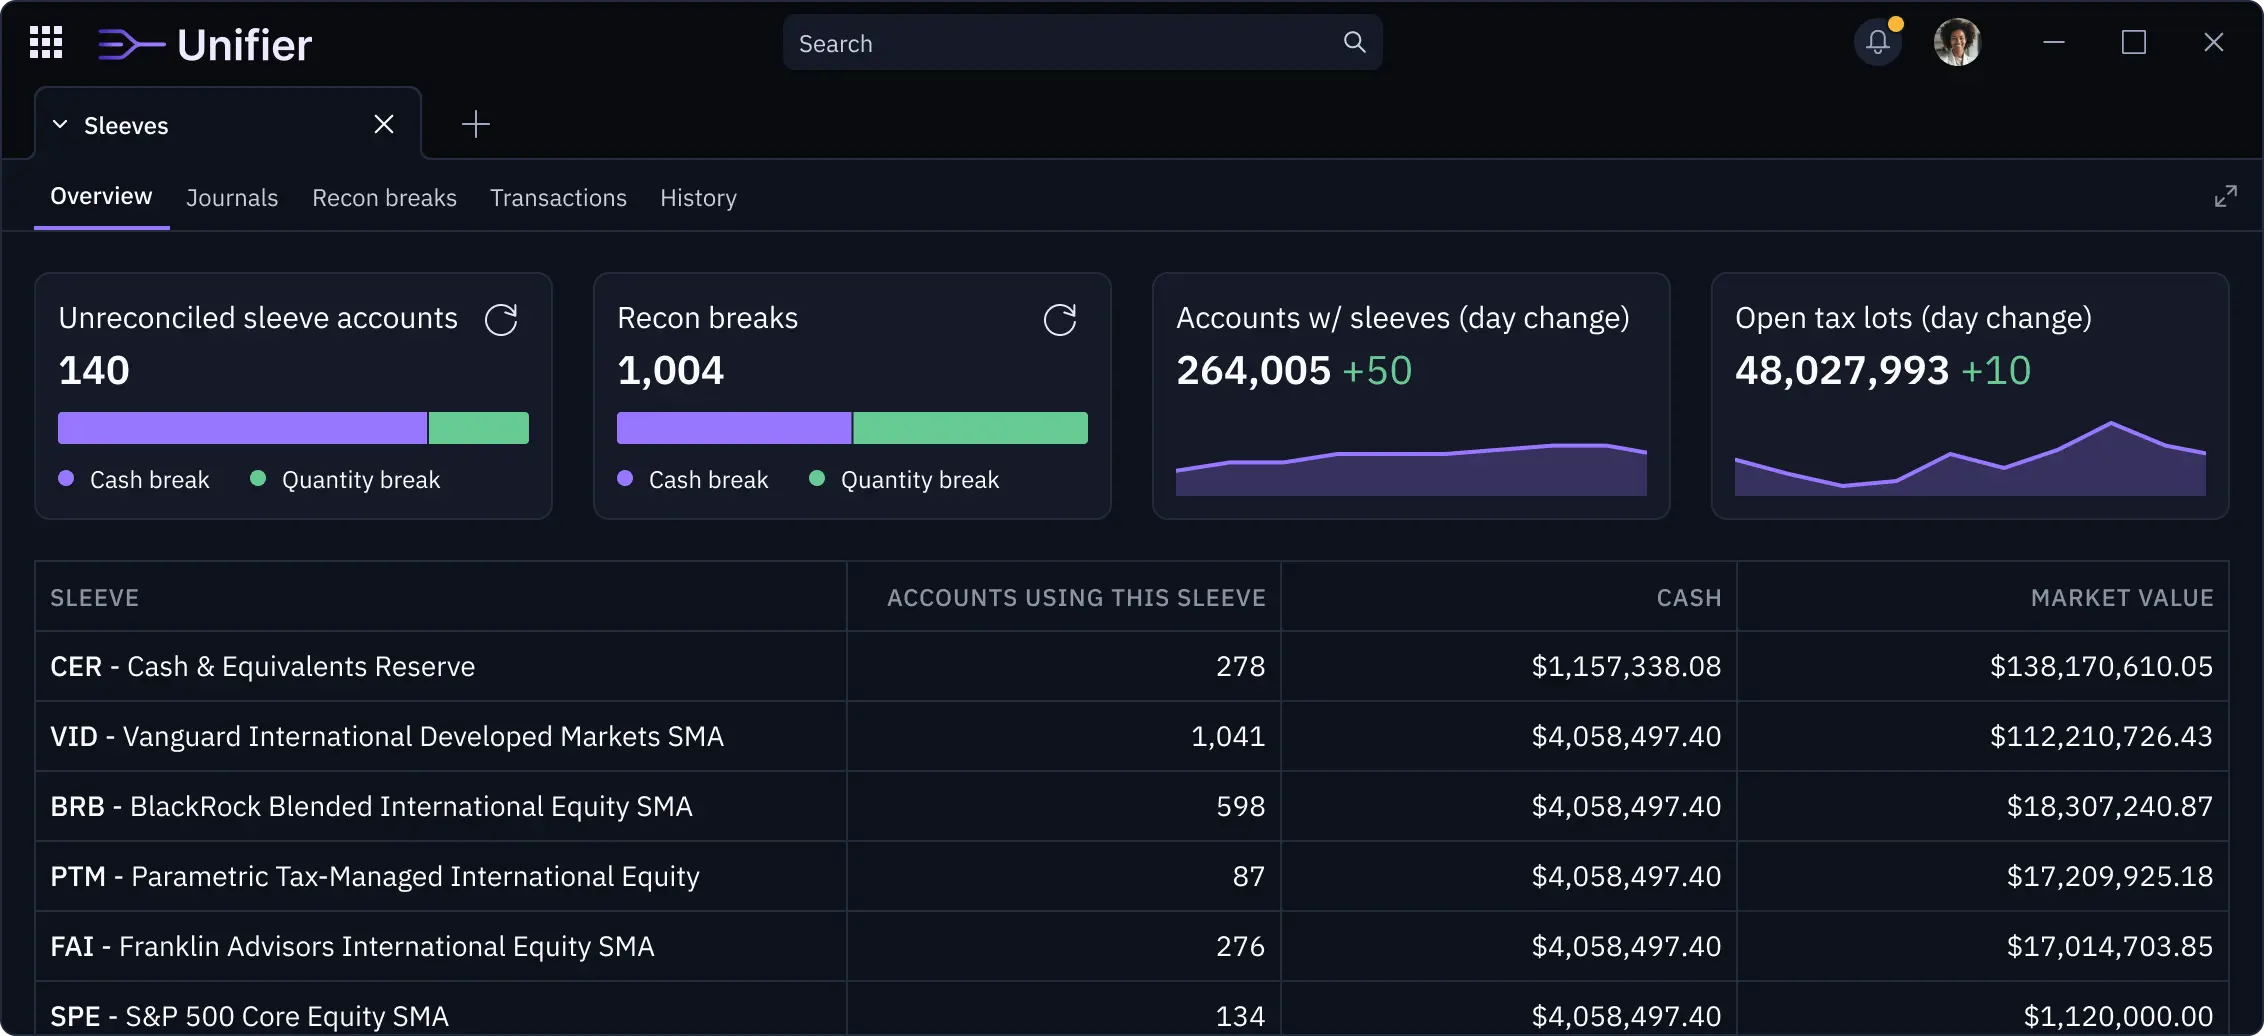
Task: Click the 140 unreconciled count
Action: tap(94, 371)
